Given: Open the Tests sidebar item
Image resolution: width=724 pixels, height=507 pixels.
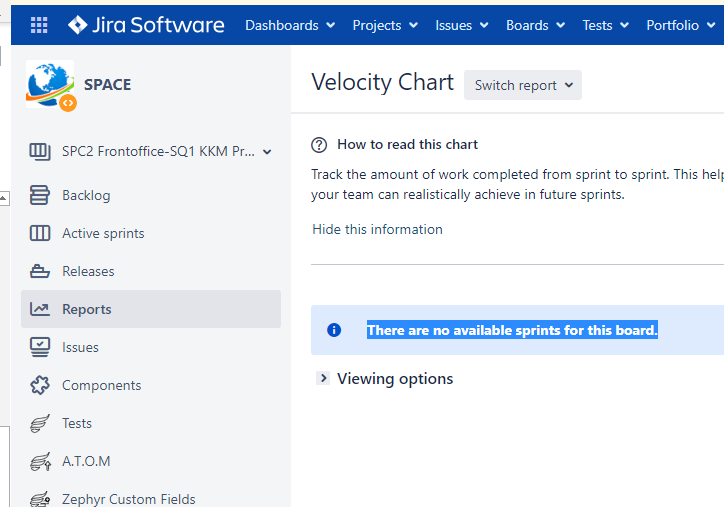Looking at the screenshot, I should [77, 423].
